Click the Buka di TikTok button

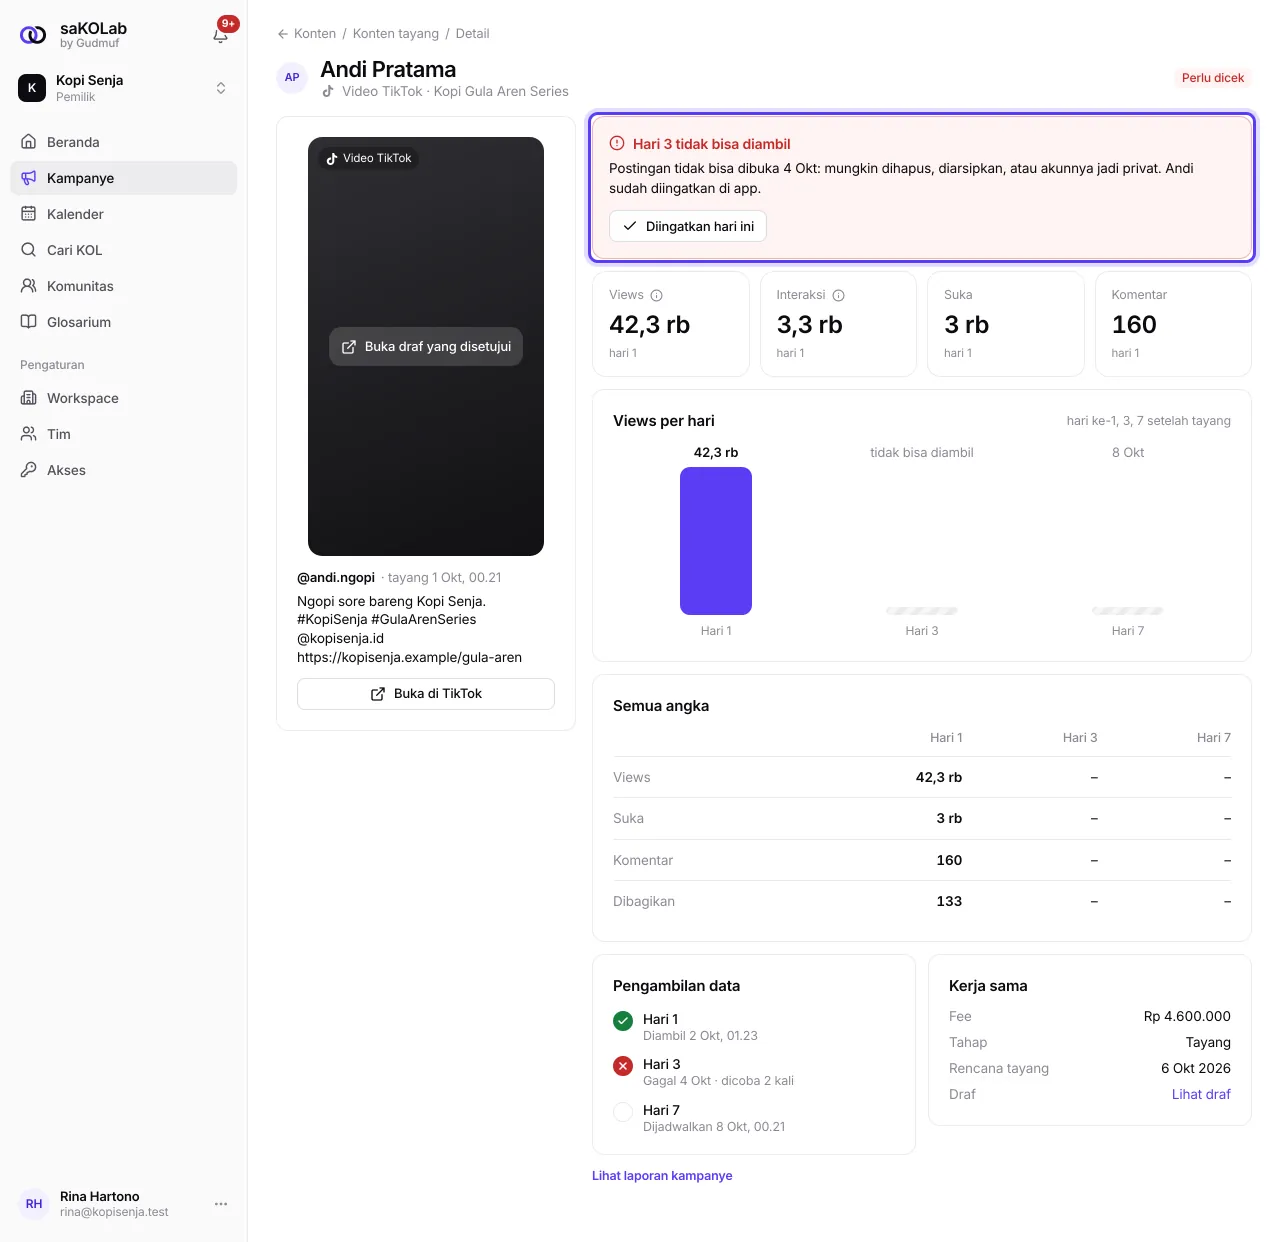point(426,694)
